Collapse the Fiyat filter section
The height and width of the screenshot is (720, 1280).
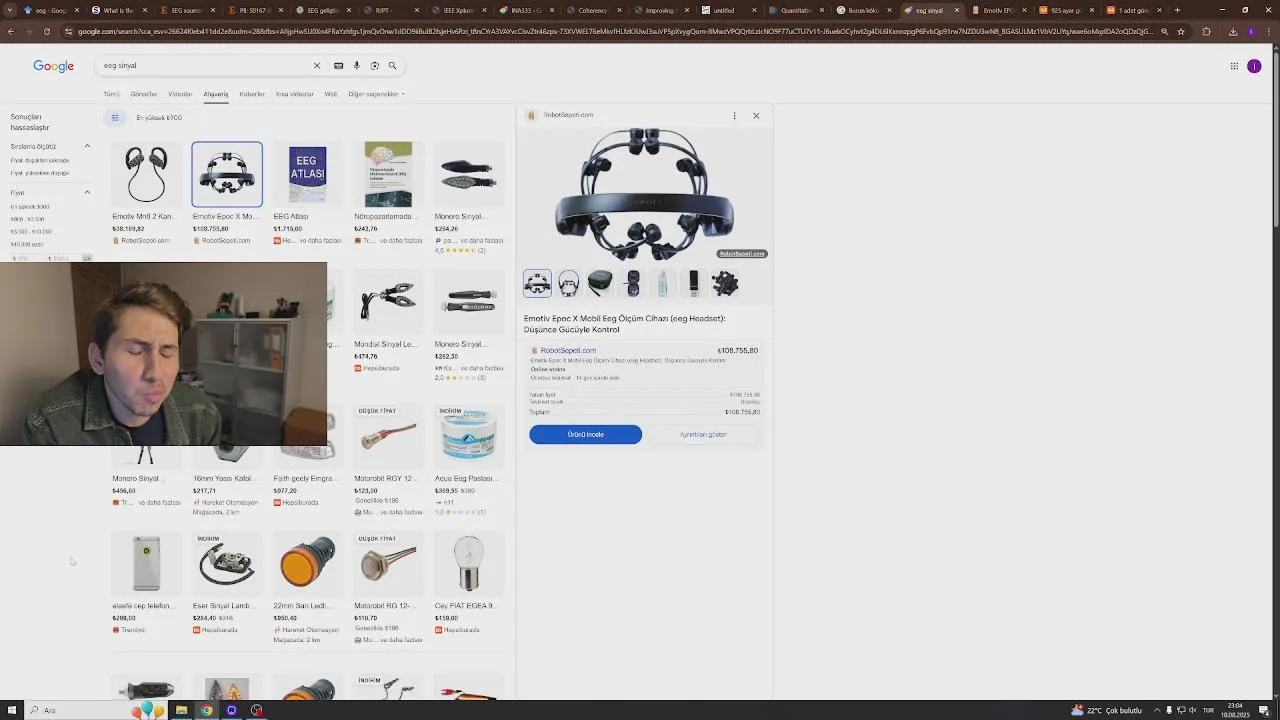(x=87, y=193)
